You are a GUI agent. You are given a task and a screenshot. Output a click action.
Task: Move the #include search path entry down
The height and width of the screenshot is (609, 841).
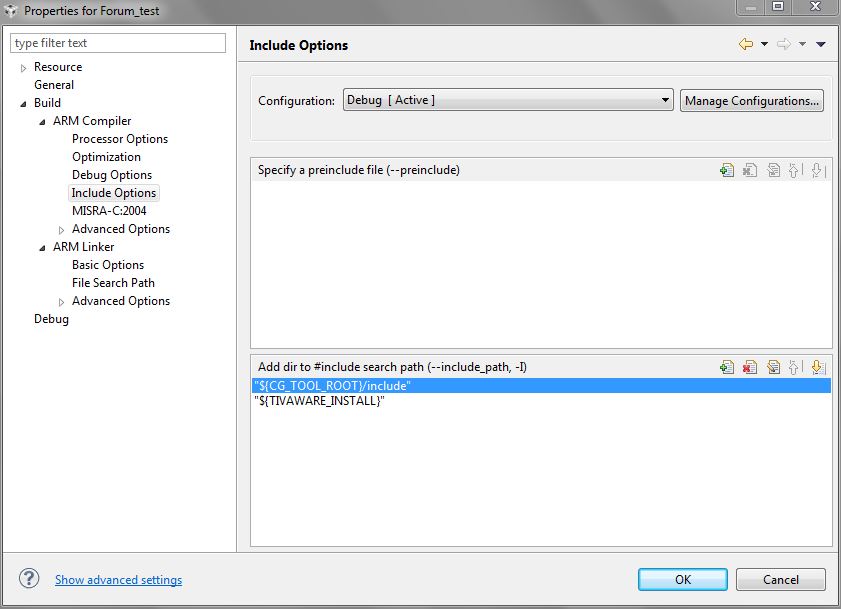point(818,368)
